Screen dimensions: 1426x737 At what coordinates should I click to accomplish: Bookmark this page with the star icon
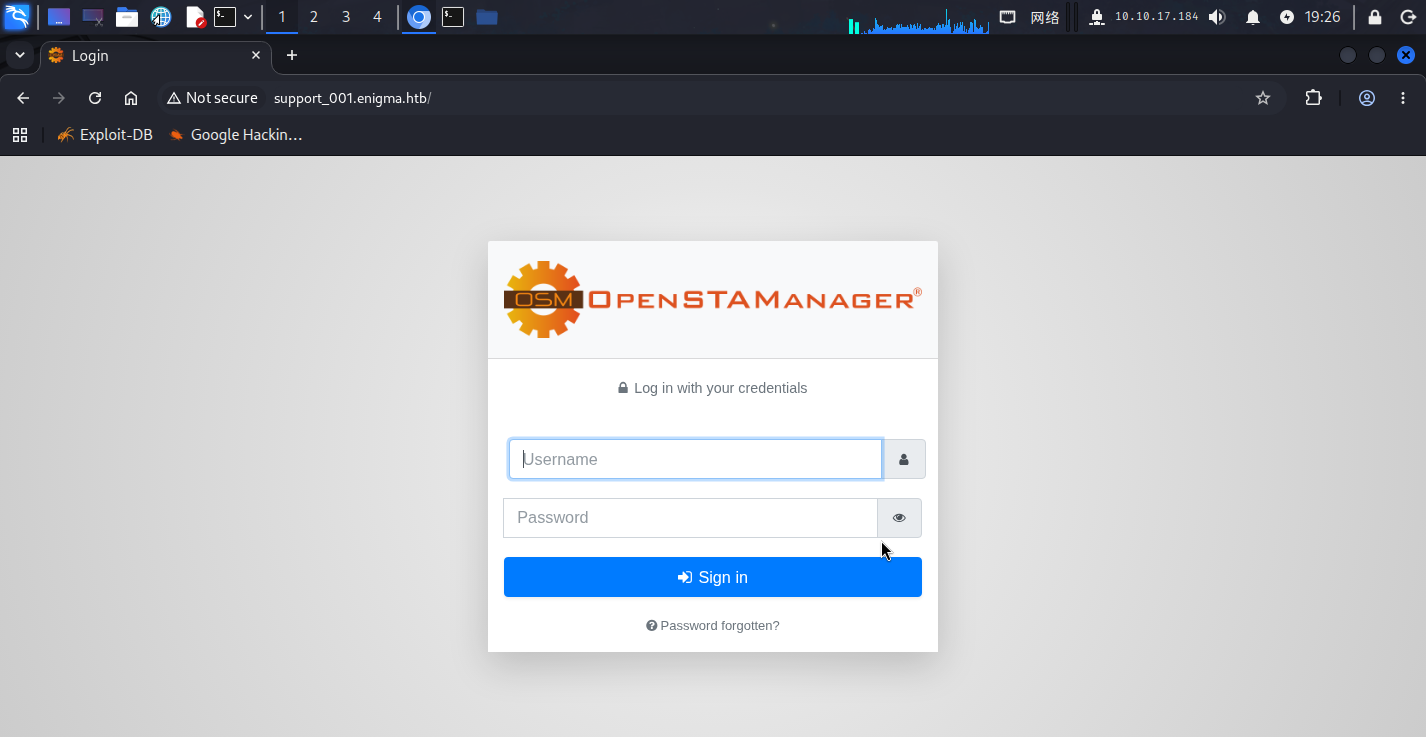1263,98
